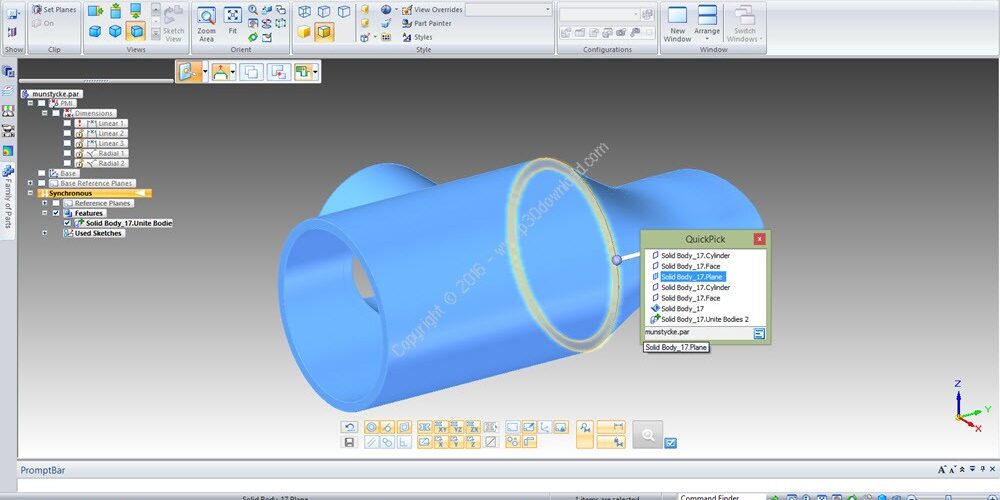Click the Sketch View icon
This screenshot has width=1000, height=500.
click(173, 24)
